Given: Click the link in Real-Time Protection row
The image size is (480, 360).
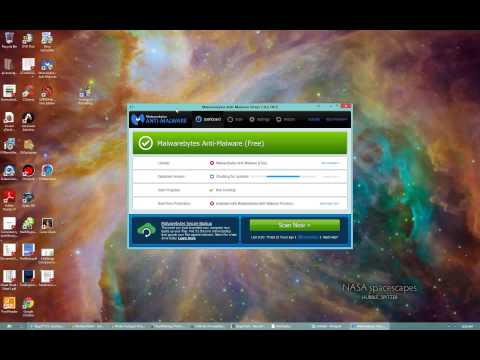Looking at the screenshot, I should pos(329,203).
